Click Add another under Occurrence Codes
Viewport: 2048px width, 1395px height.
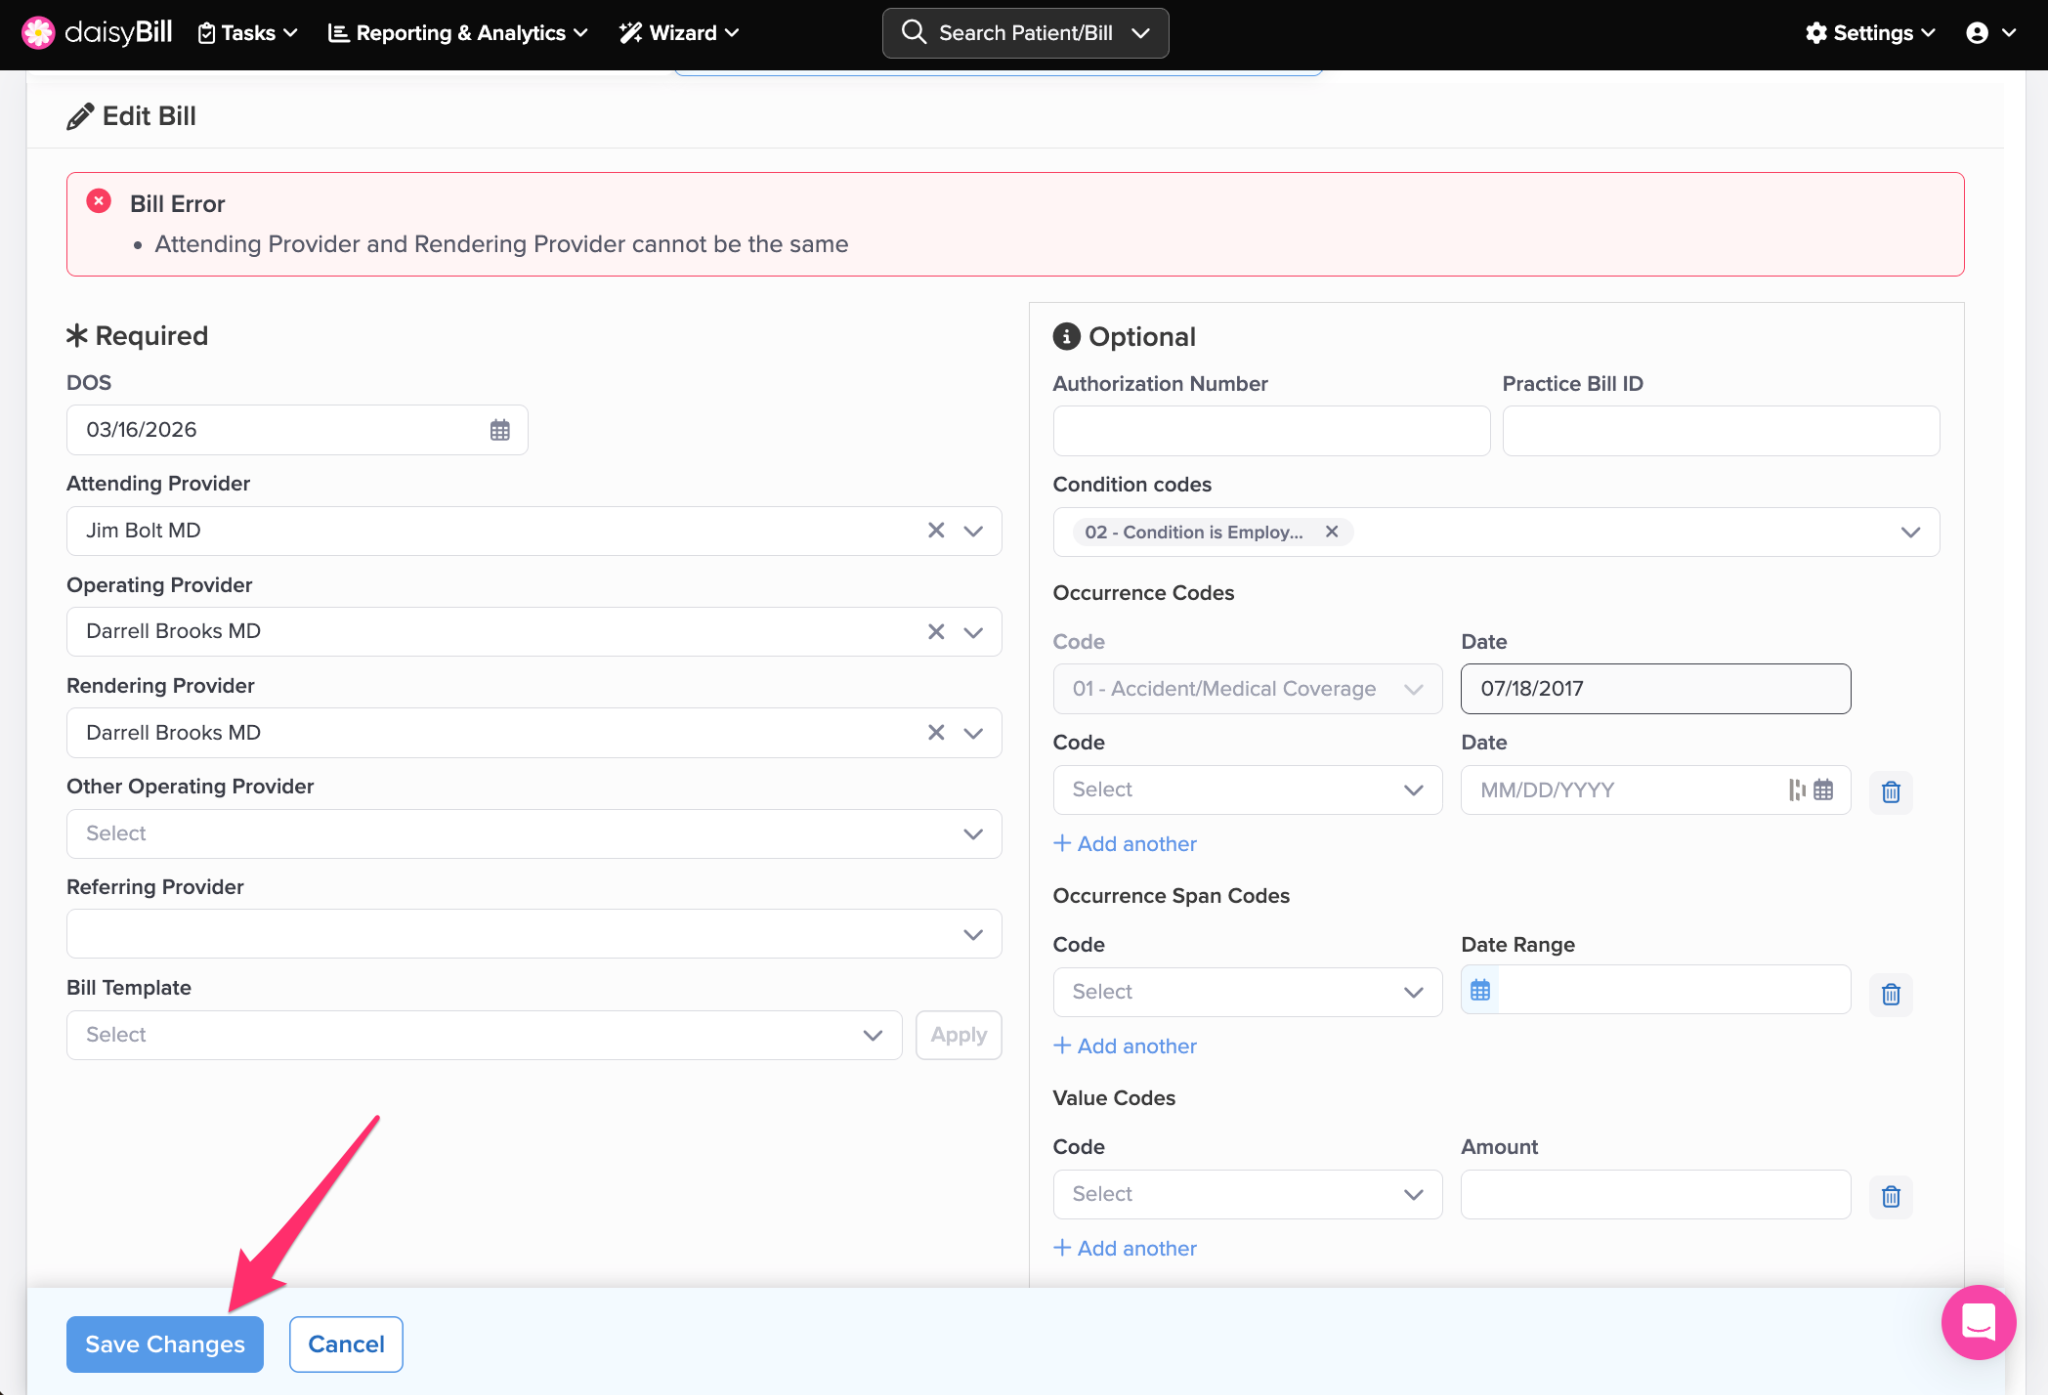[x=1125, y=844]
